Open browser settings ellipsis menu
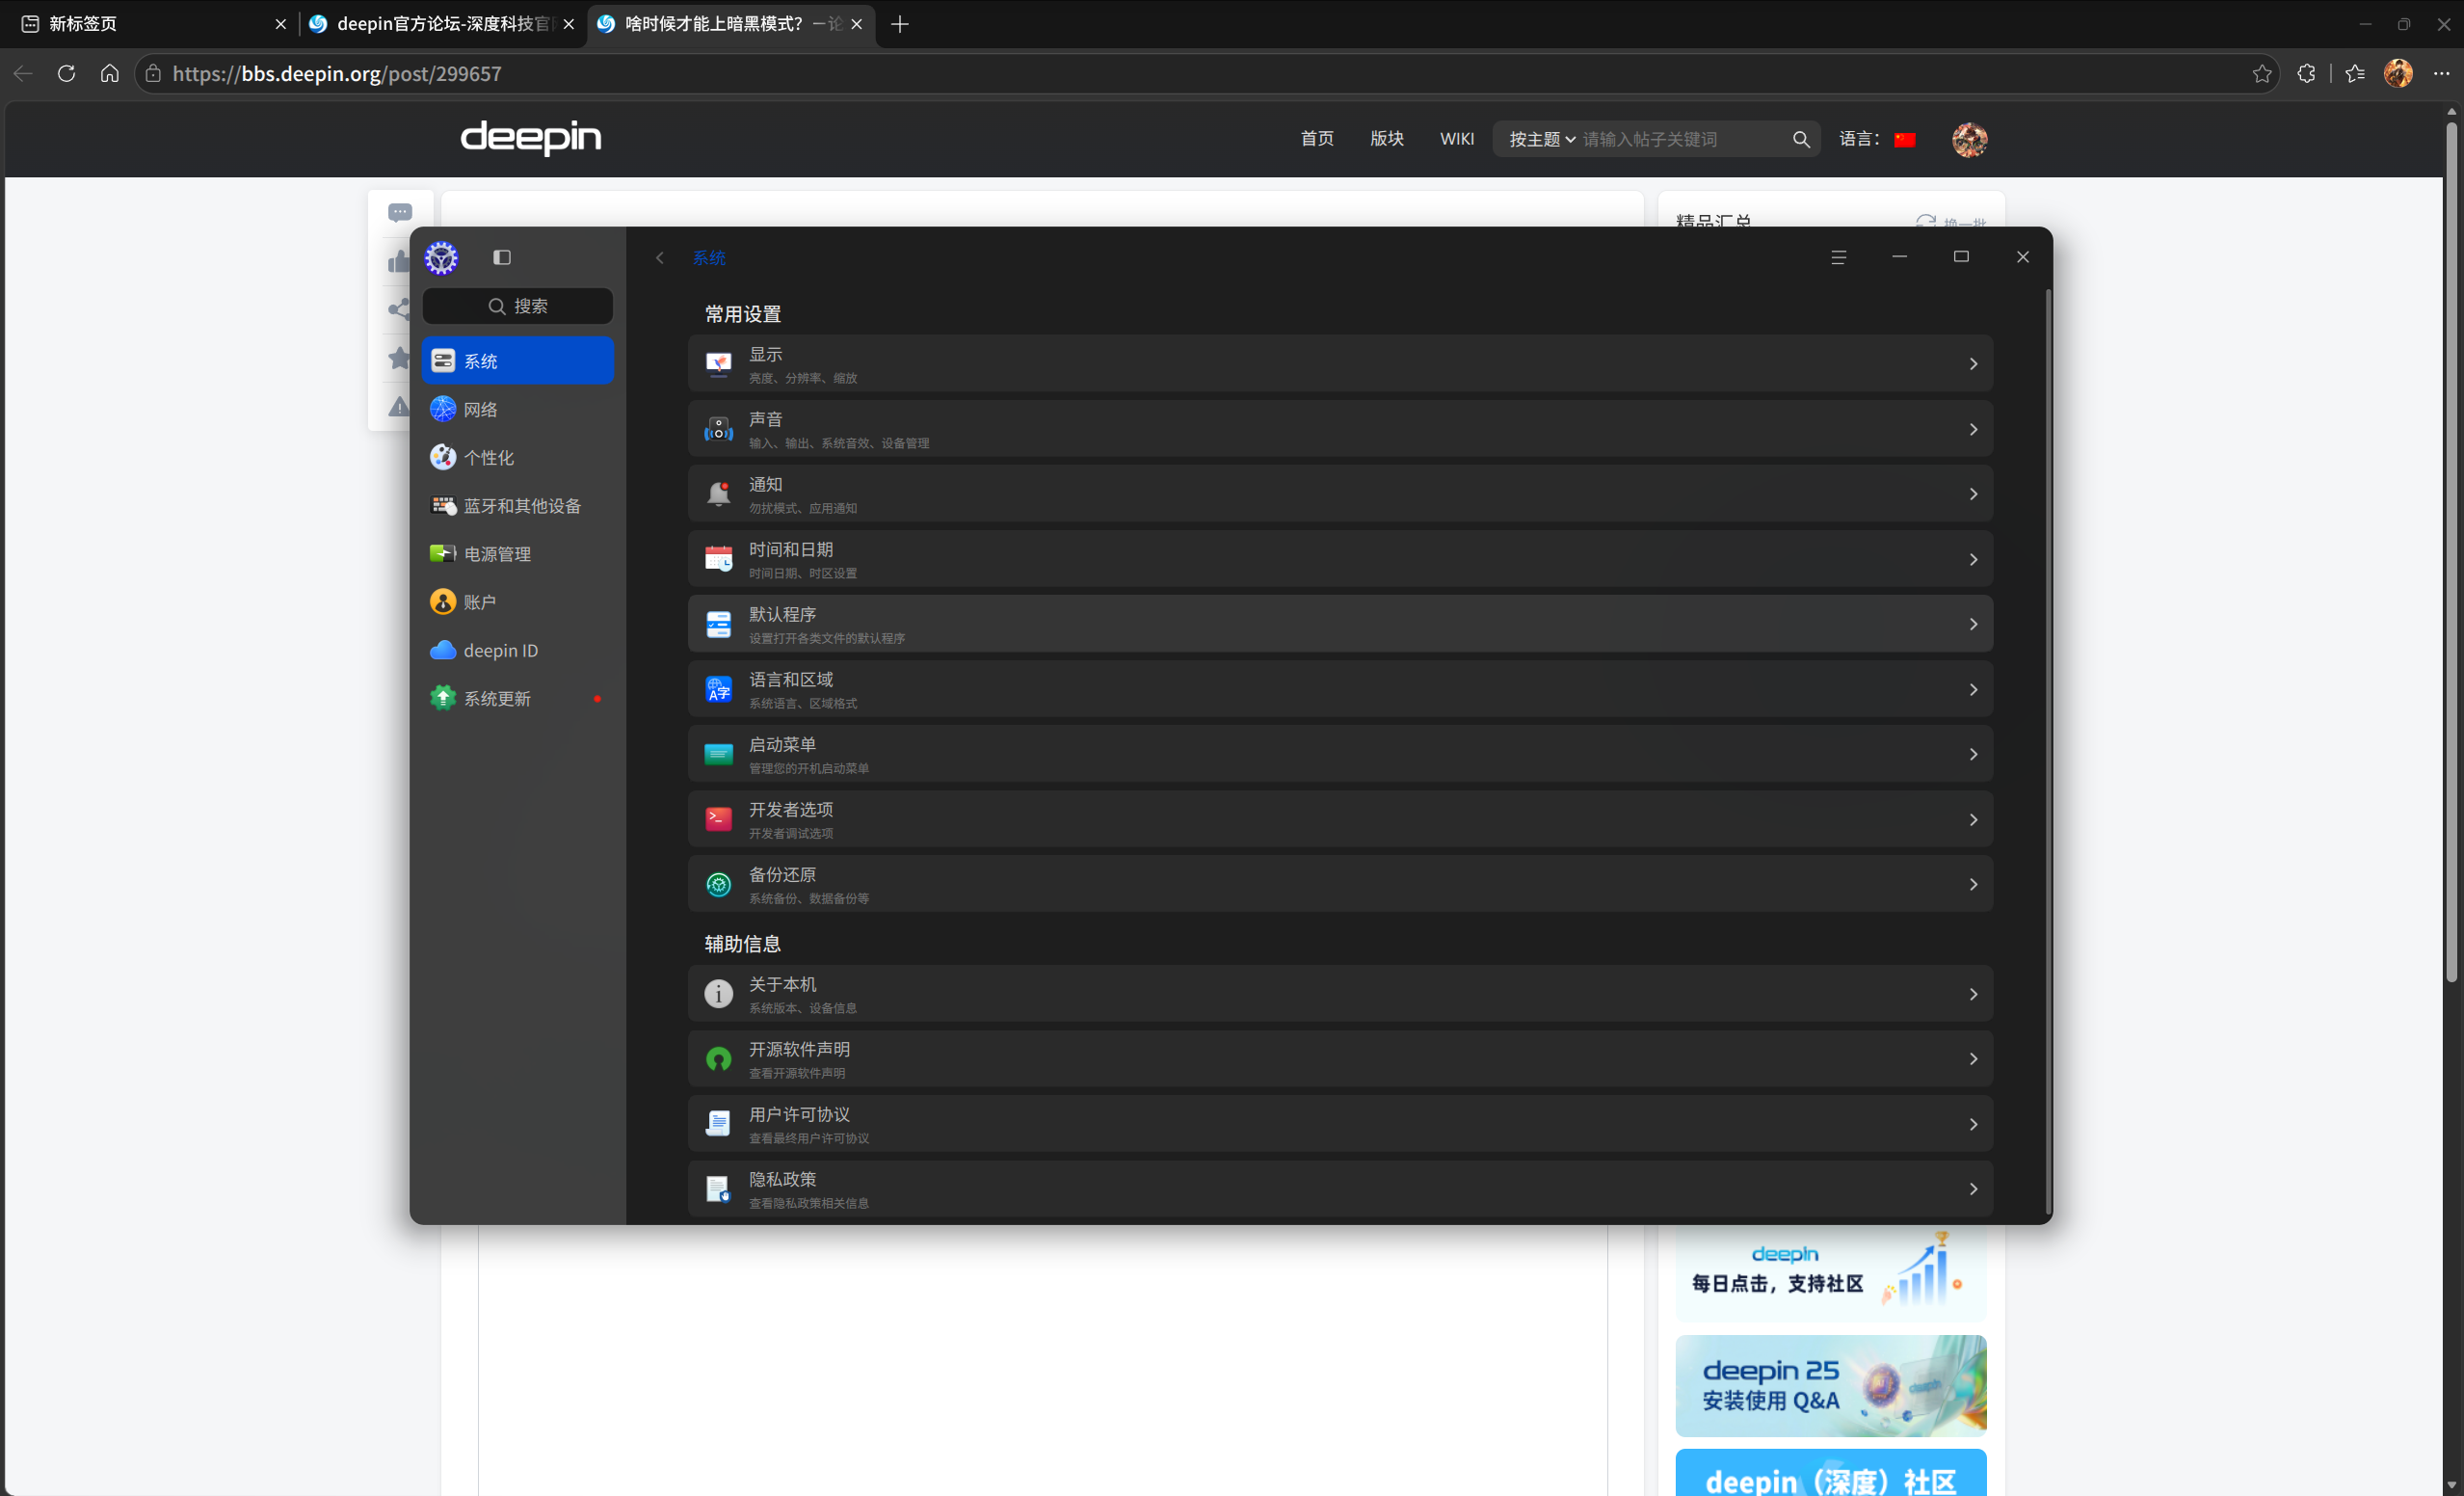This screenshot has width=2464, height=1496. click(x=2441, y=74)
